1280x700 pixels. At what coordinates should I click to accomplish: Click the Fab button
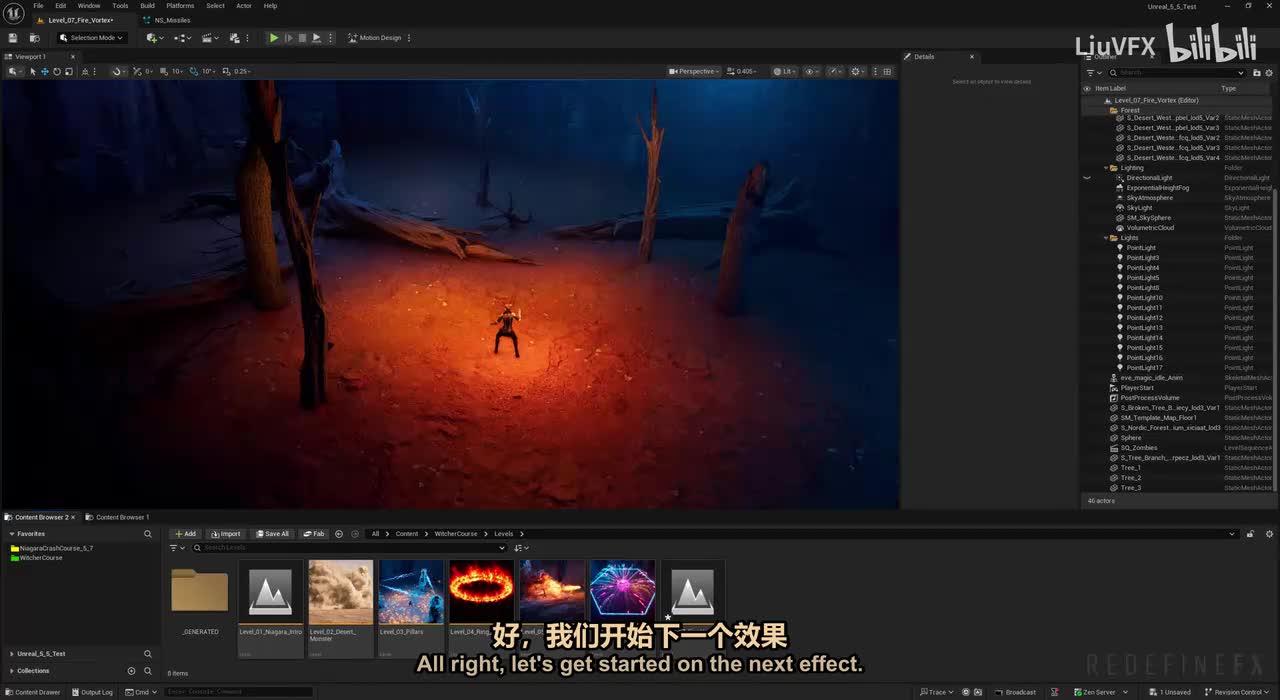pos(314,534)
